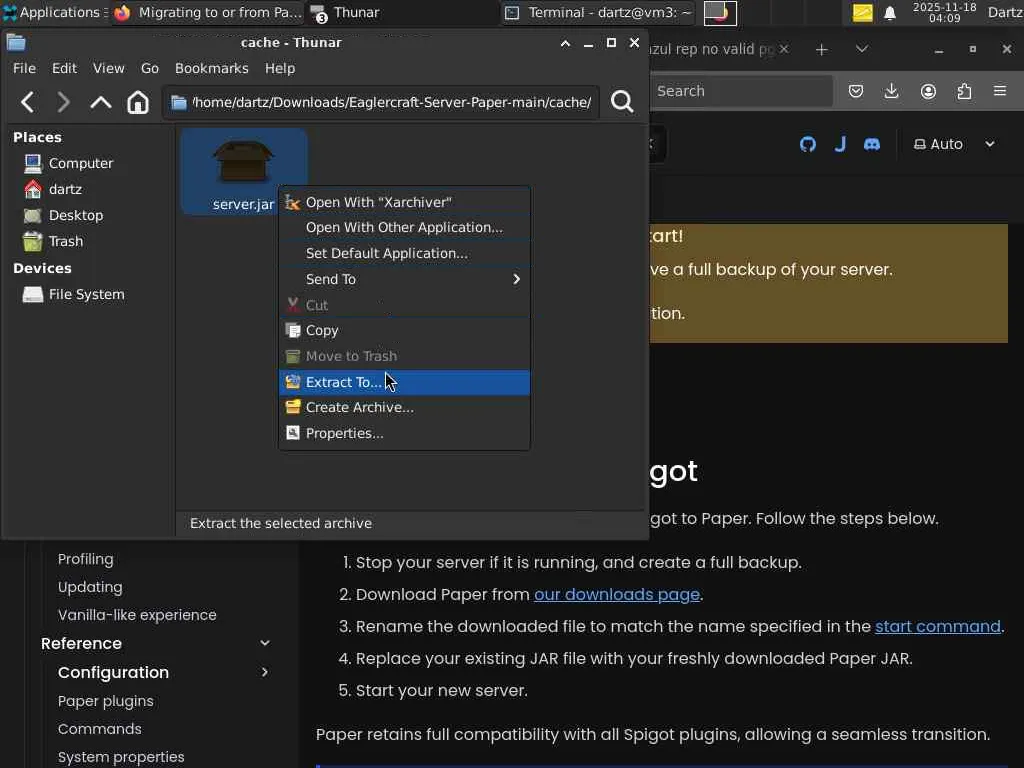
Task: Choose Create Archive in context menu
Action: pyautogui.click(x=404, y=408)
